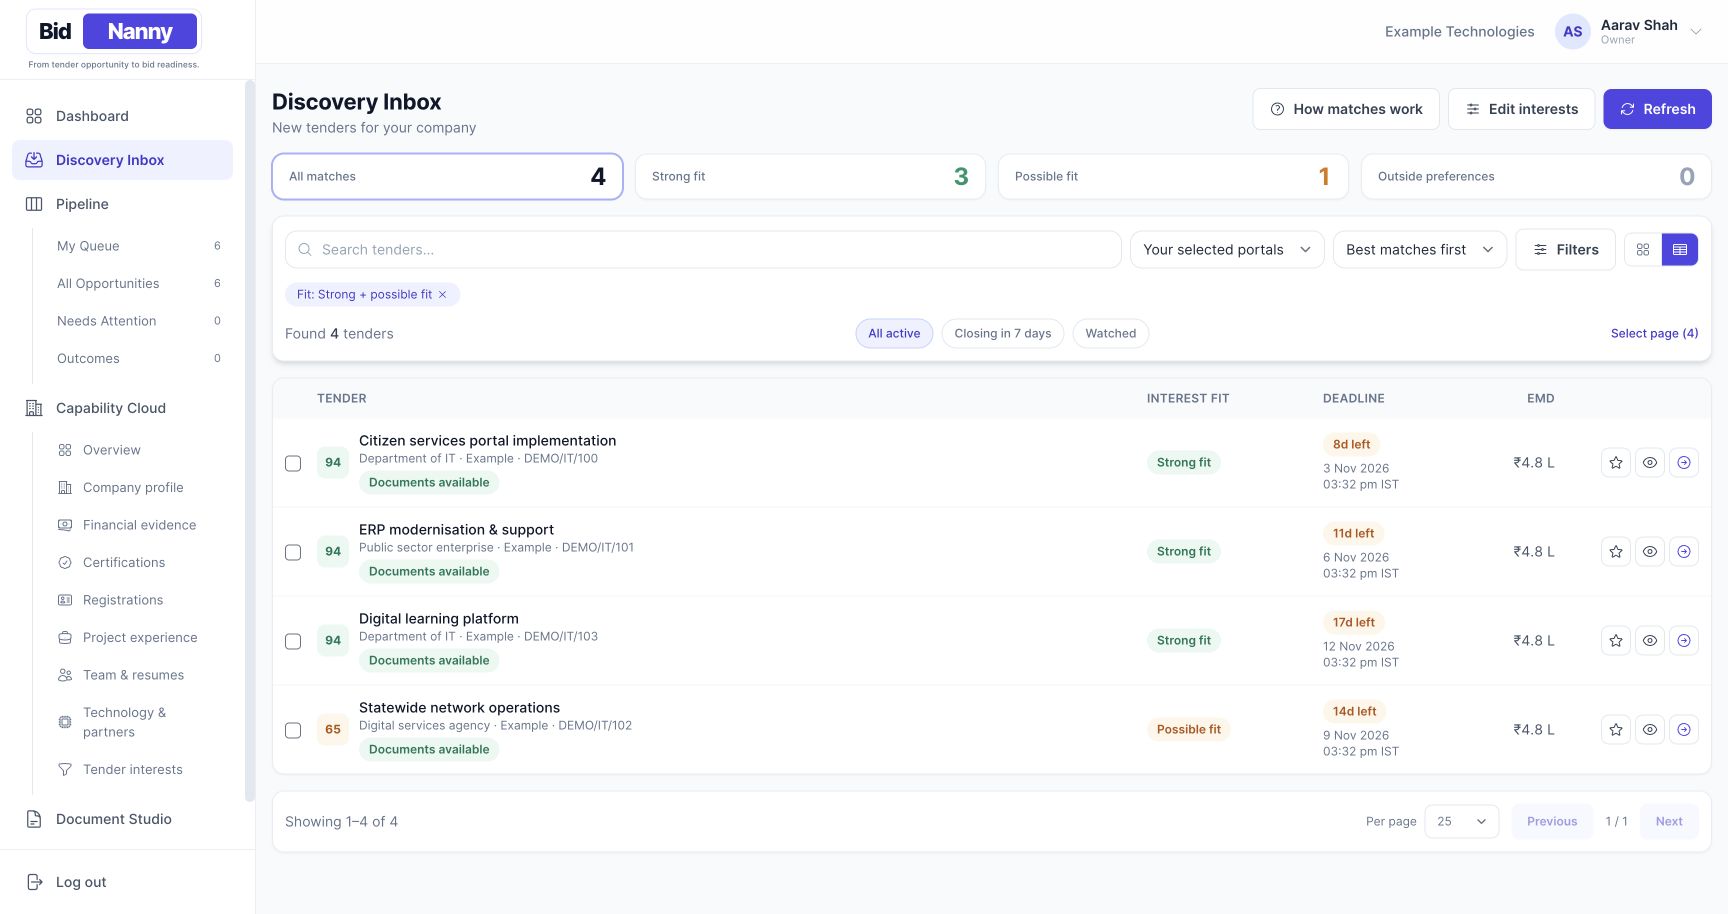
Task: Open arrow icon for Citizen services portal row
Action: (x=1684, y=462)
